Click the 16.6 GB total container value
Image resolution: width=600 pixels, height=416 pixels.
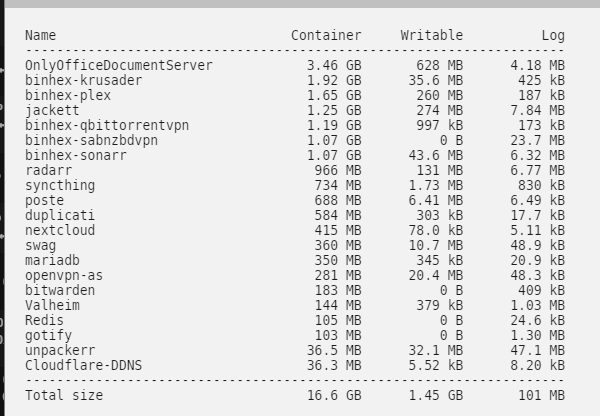(334, 395)
